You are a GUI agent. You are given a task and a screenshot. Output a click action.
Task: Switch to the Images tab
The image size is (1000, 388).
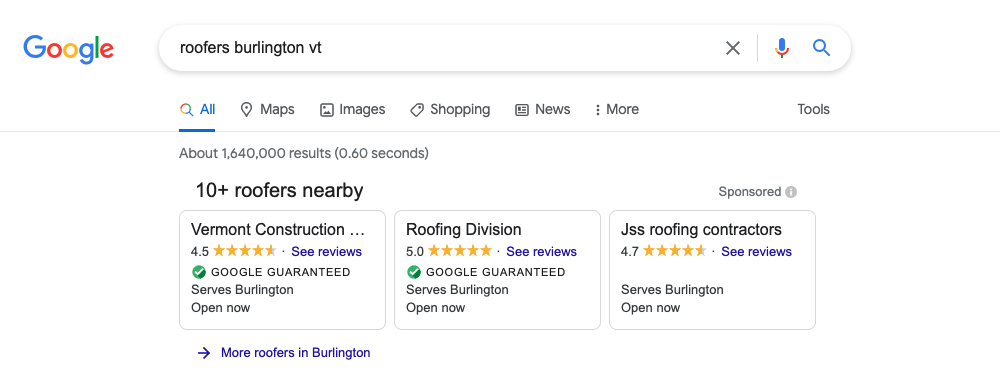352,110
